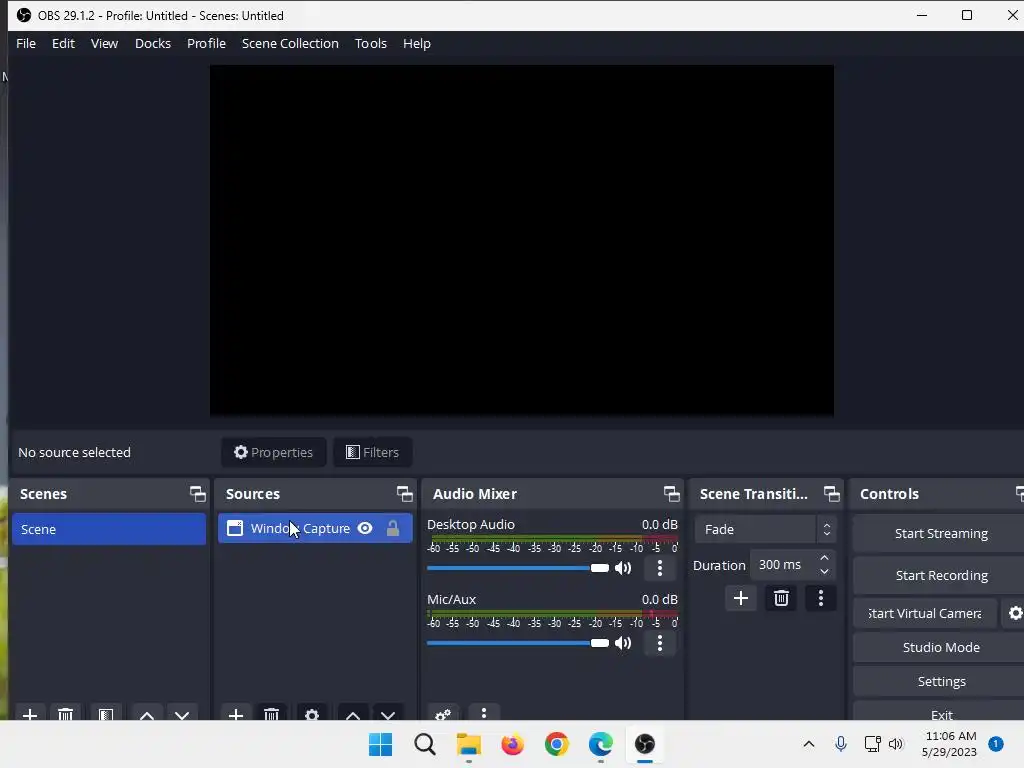Screen dimensions: 1024x768
Task: Remove selected scene with trash icon
Action: pyautogui.click(x=65, y=714)
